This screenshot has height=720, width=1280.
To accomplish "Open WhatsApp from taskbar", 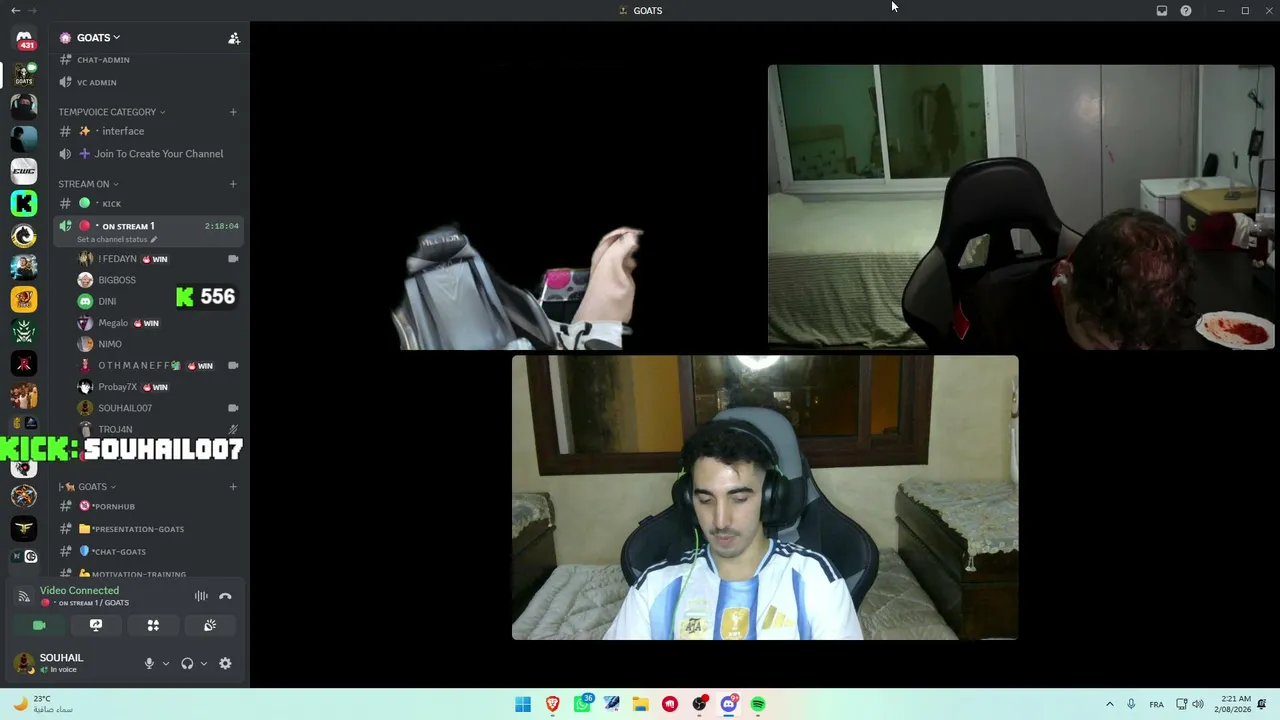I will 582,704.
